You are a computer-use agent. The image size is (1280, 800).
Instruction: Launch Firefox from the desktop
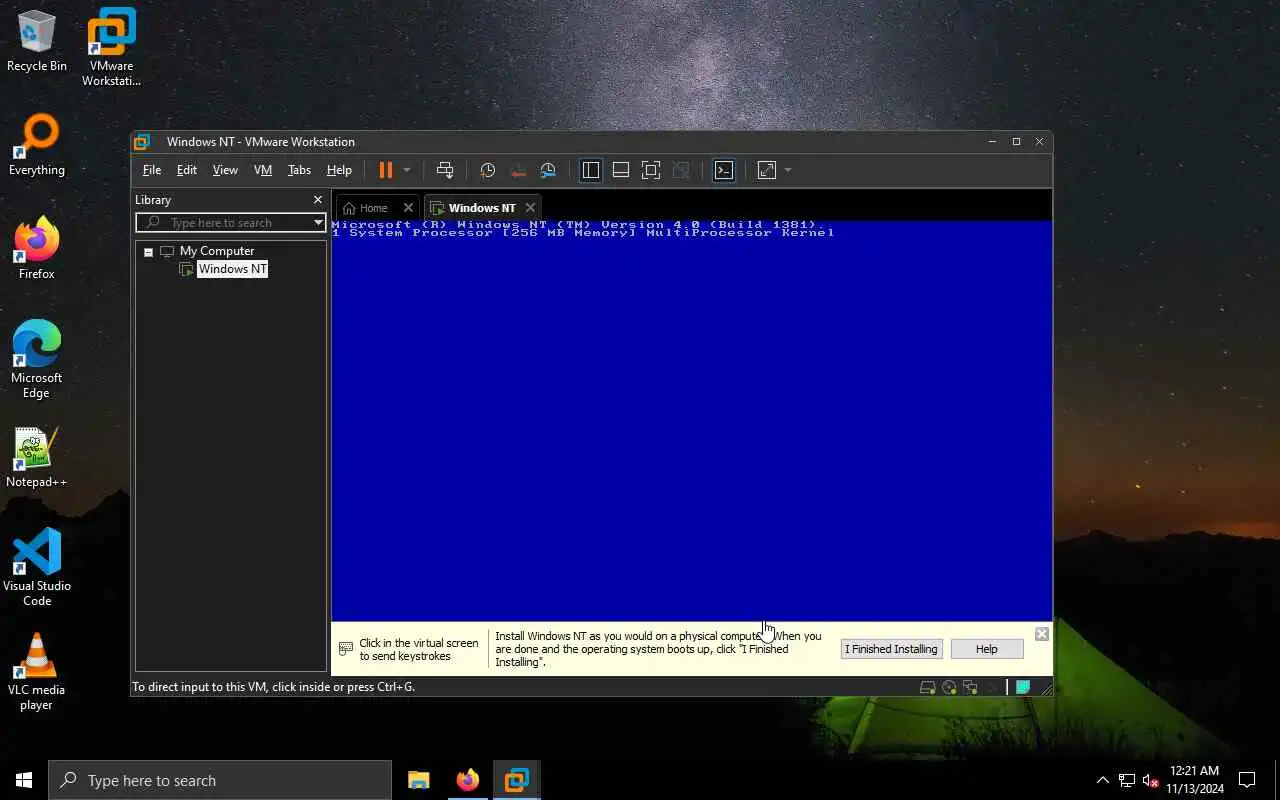coord(37,248)
